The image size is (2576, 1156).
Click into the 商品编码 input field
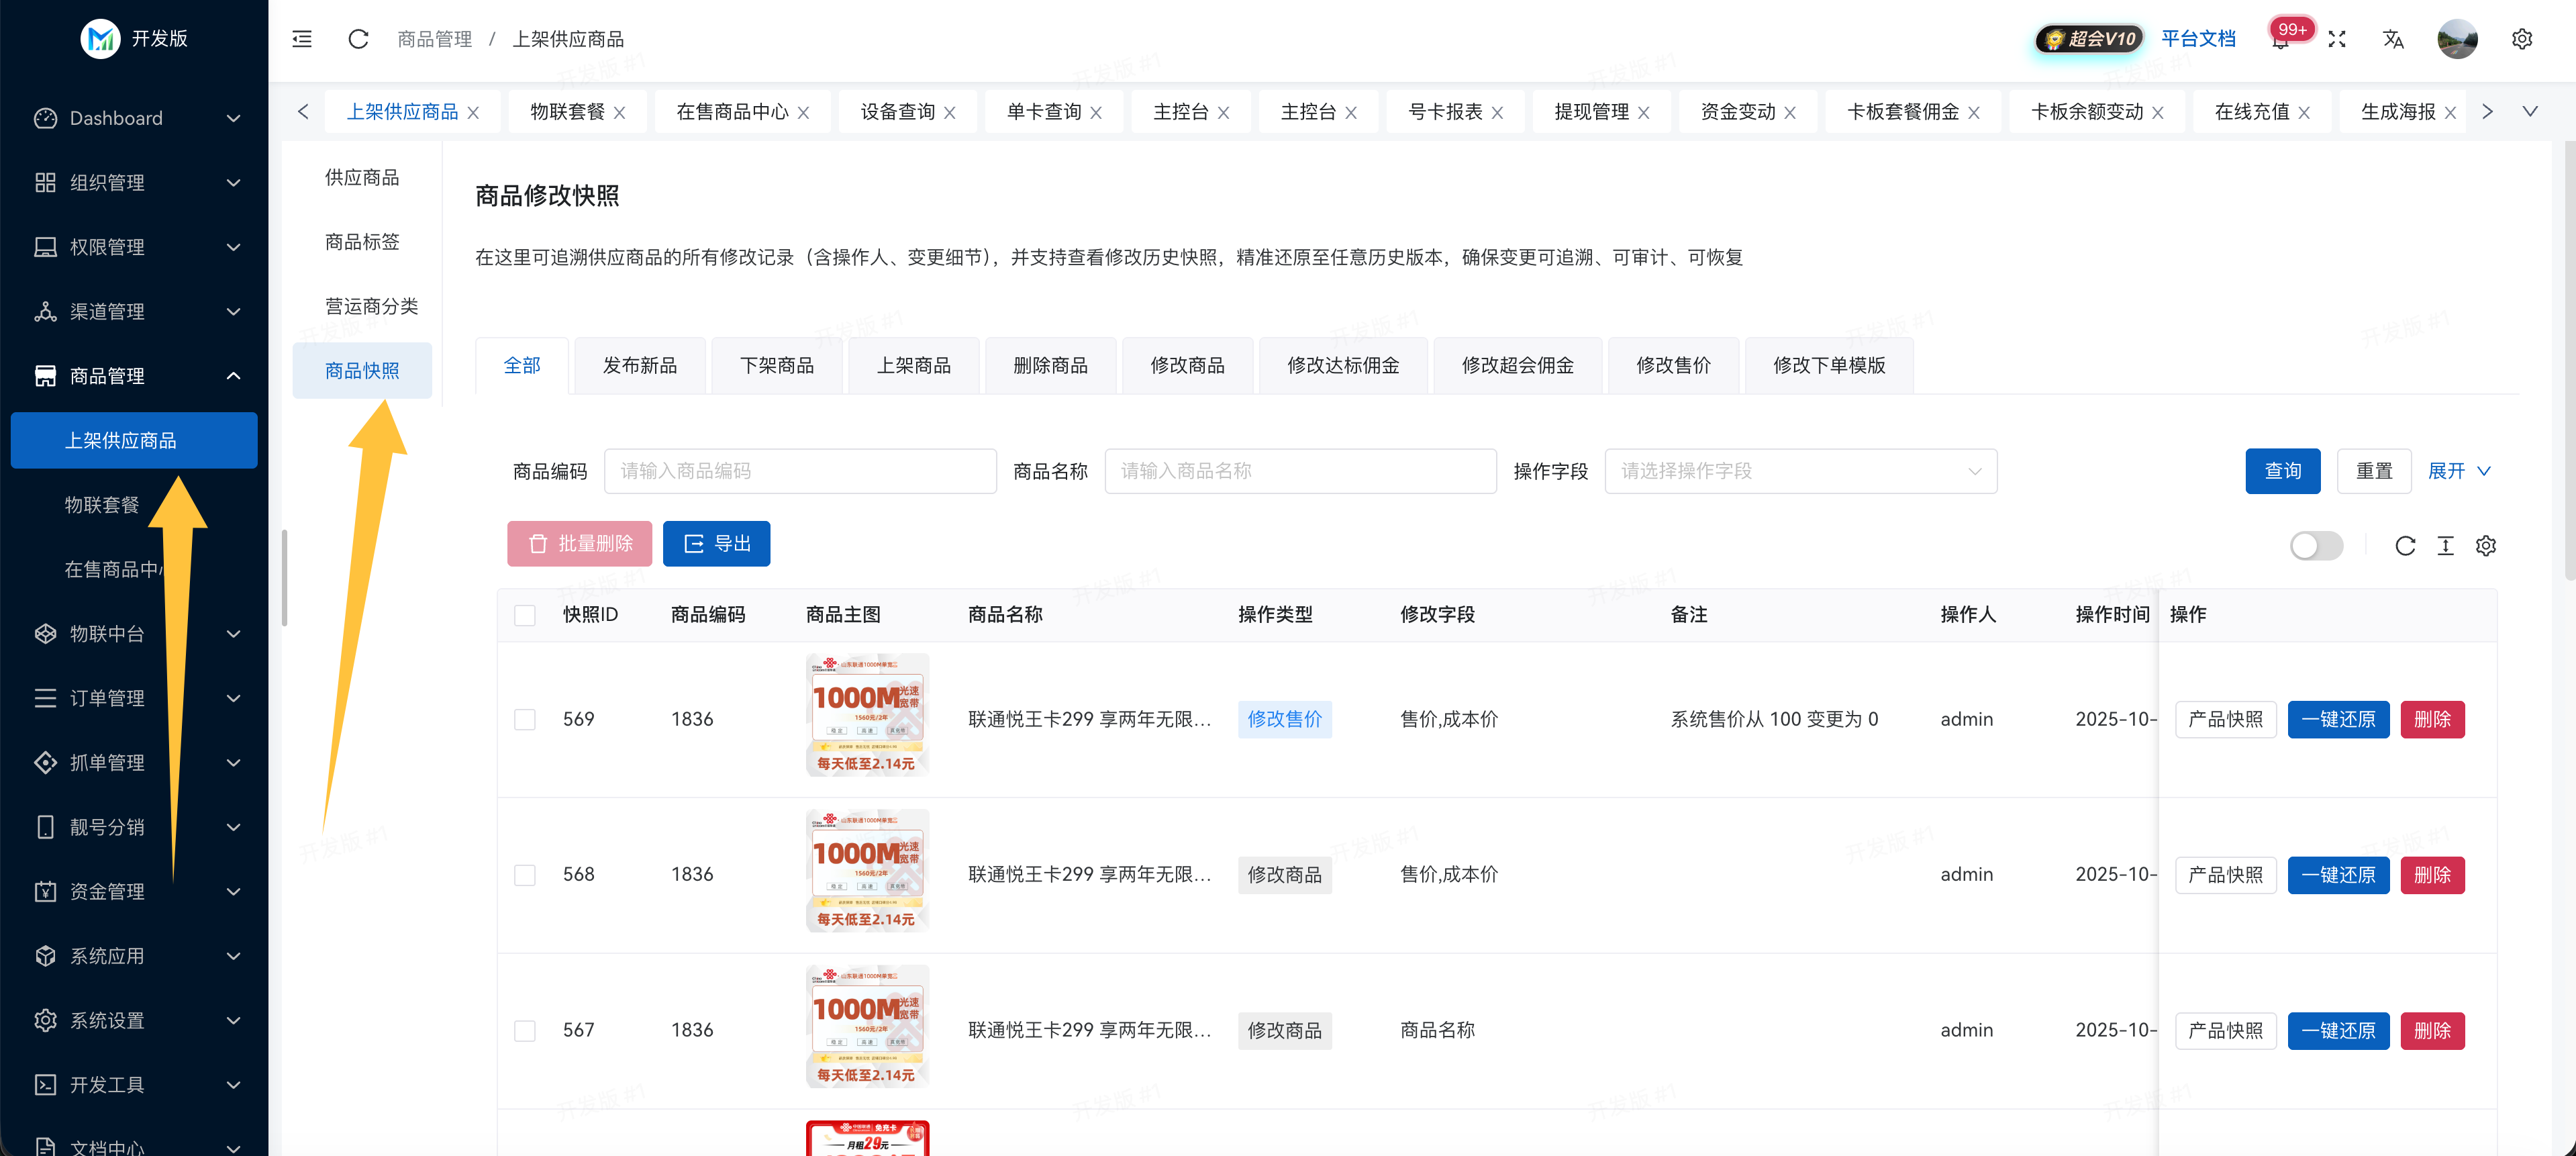(x=800, y=471)
